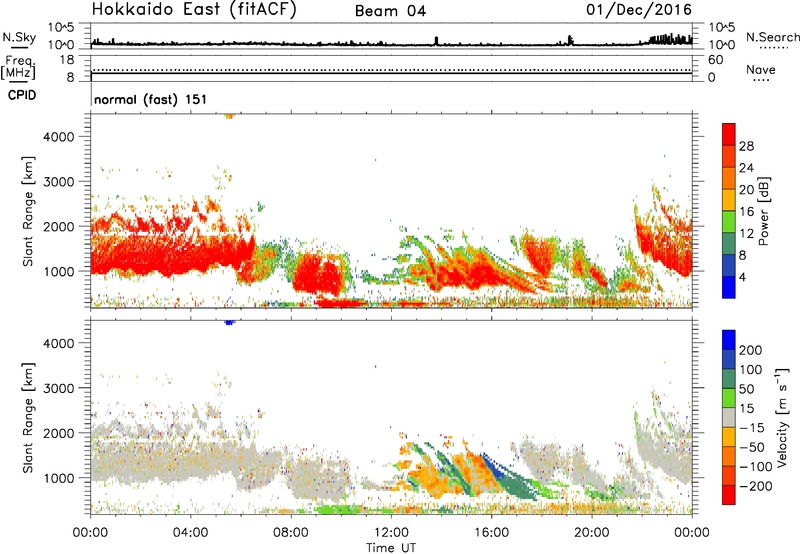This screenshot has width=800, height=554.
Task: Click the solid line sample under 'N.Sky'
Action: [x=19, y=47]
